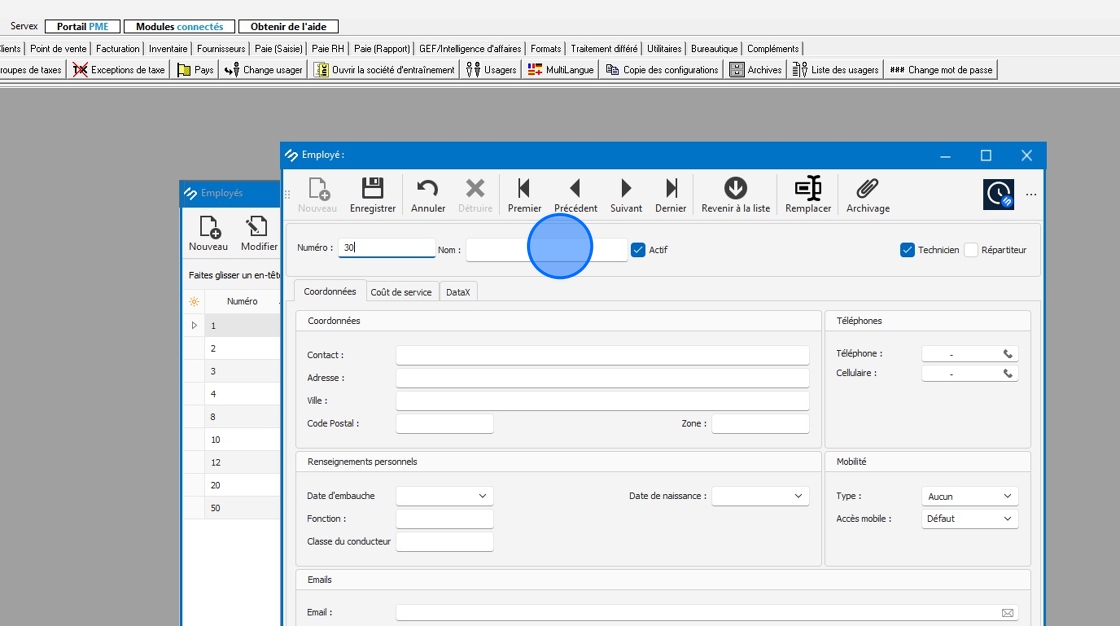
Task: Click the Adresse input field
Action: click(602, 378)
